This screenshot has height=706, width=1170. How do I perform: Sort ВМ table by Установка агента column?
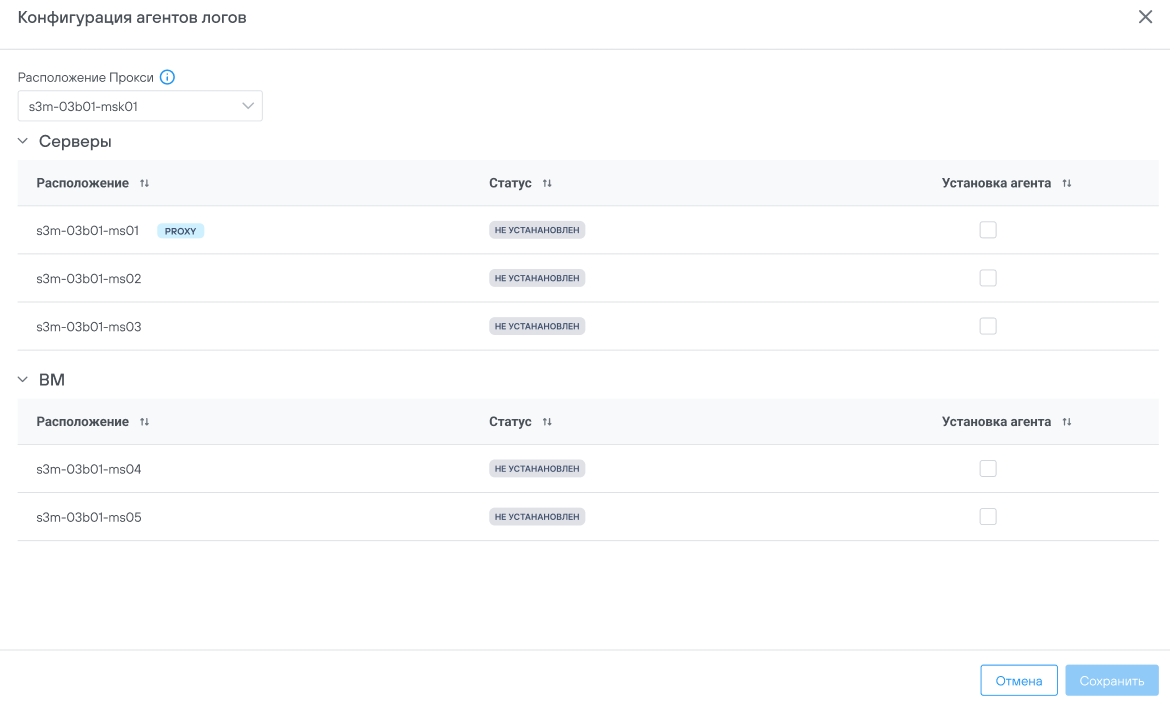[1067, 422]
